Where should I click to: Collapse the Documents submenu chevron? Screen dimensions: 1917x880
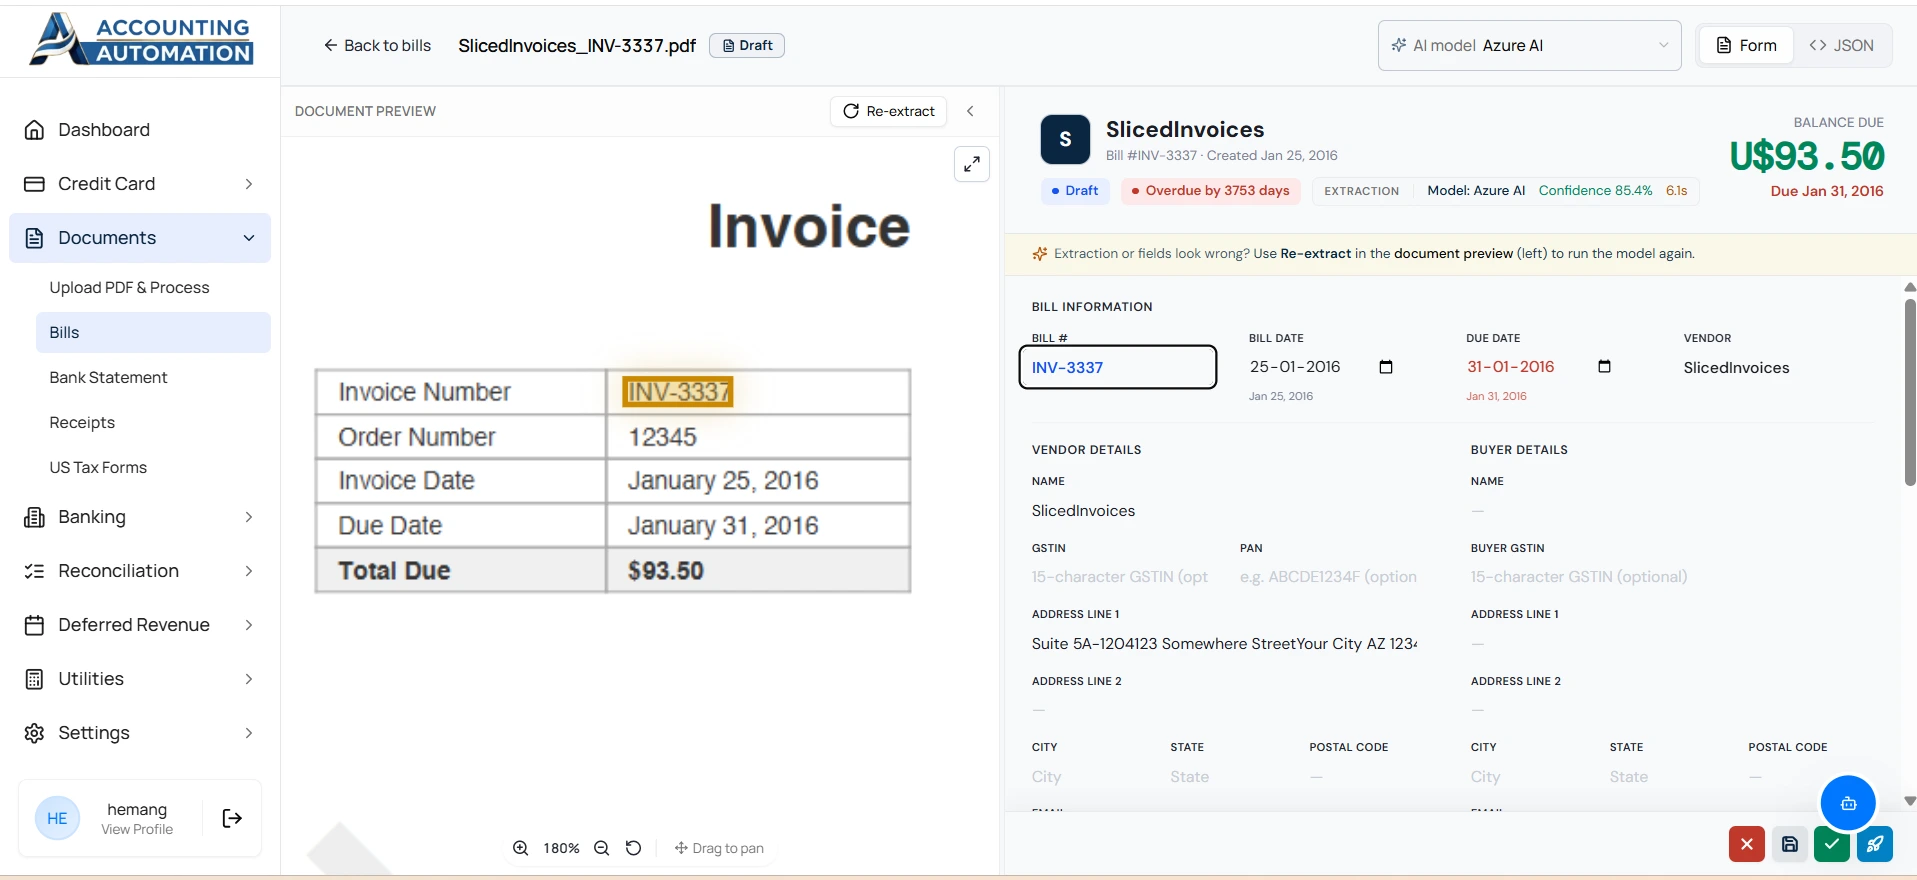(x=249, y=238)
